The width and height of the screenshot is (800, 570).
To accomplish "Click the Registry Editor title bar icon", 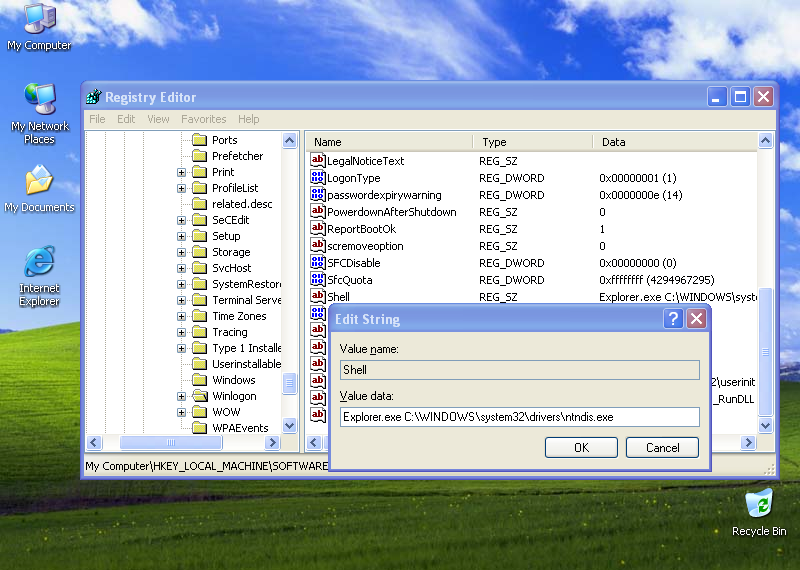I will [94, 96].
